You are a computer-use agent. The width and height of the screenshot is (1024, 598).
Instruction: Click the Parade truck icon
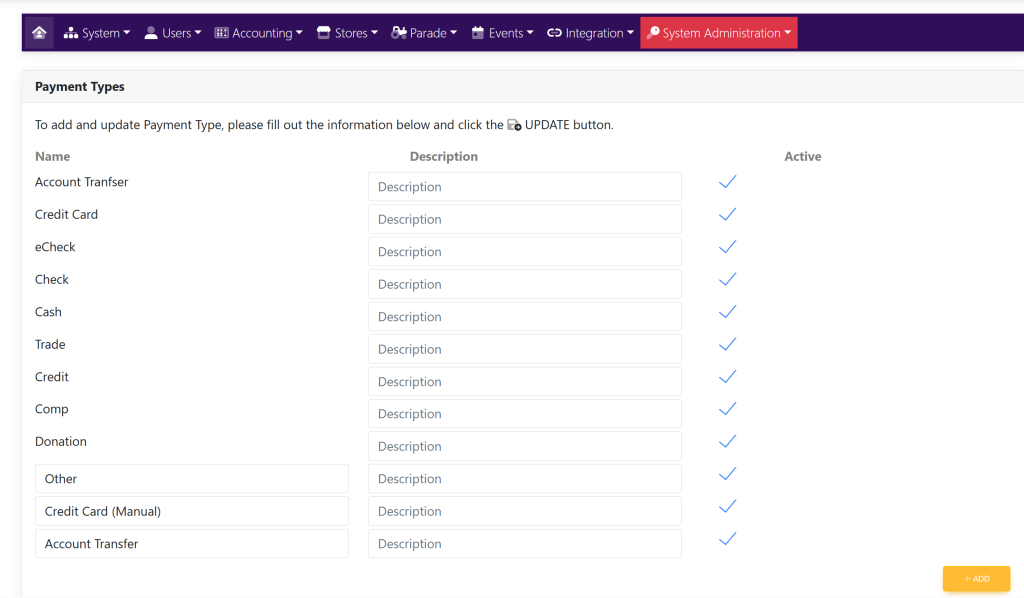point(398,33)
